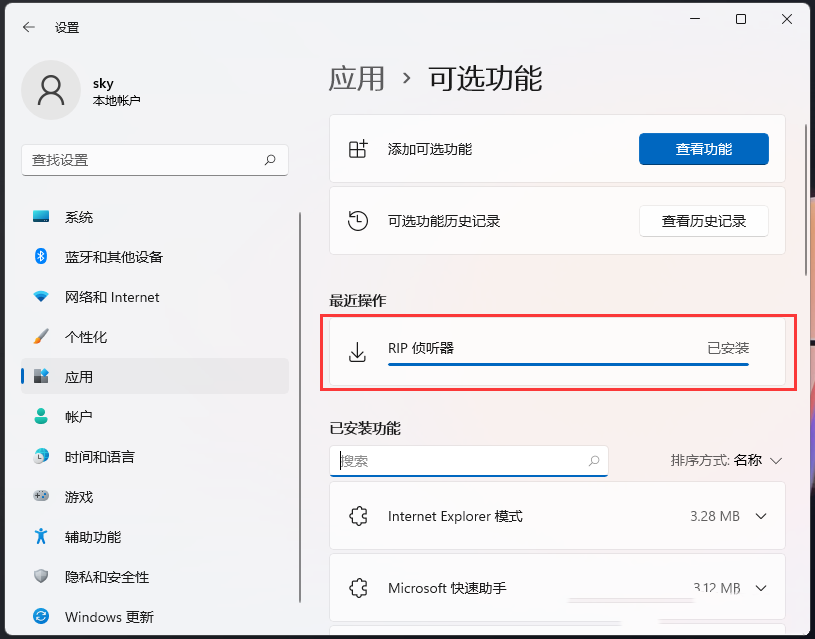The width and height of the screenshot is (815, 639).
Task: Expand the Microsoft 快速助手 entry
Action: coord(761,588)
